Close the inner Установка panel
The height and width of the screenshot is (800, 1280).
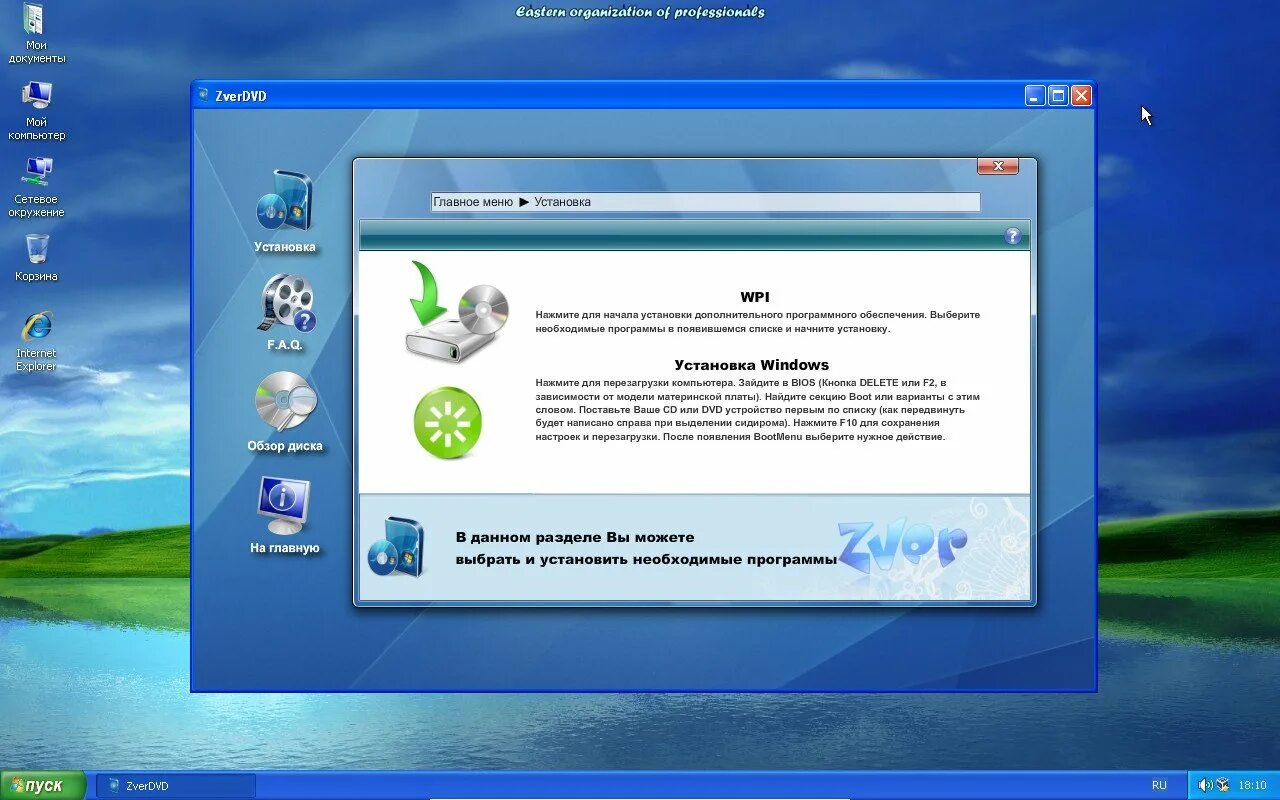[997, 166]
